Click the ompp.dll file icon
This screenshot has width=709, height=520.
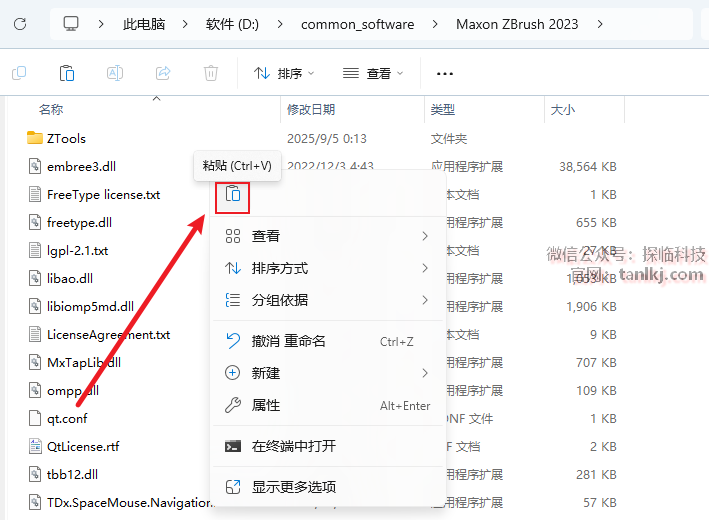click(x=35, y=390)
